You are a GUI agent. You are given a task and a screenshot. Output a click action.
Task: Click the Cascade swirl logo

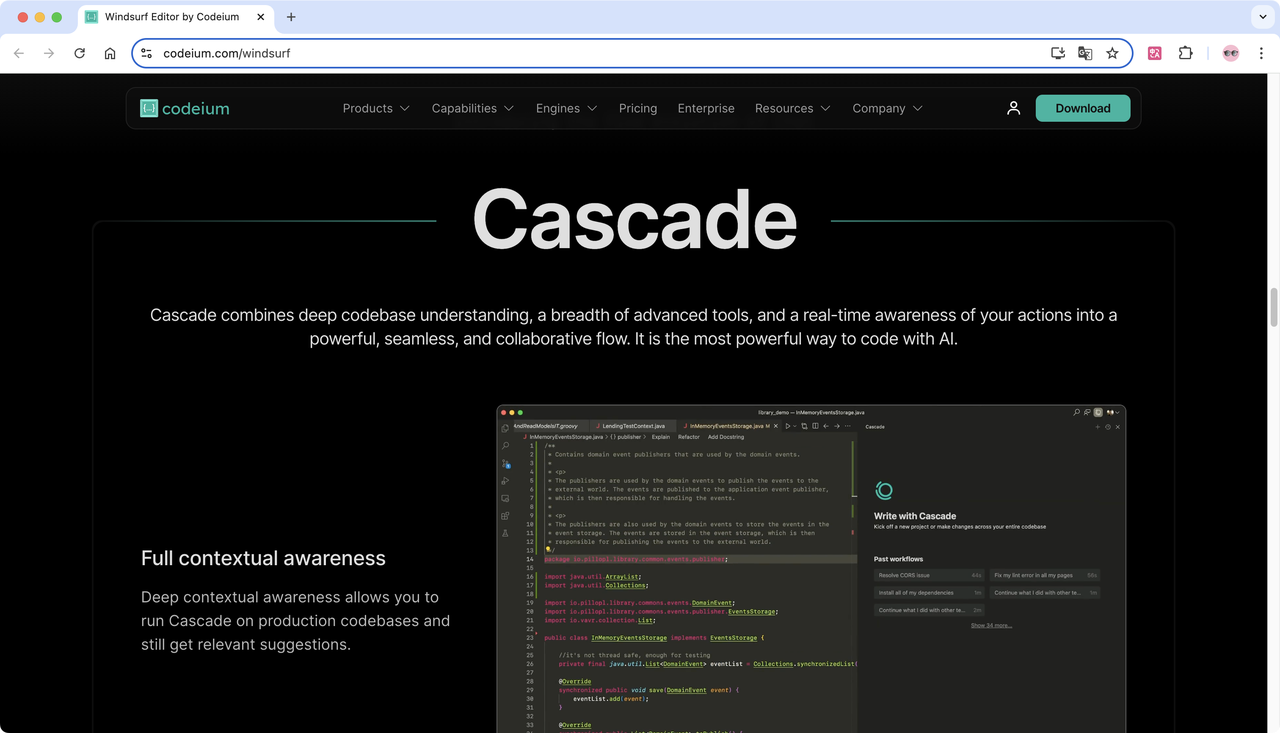[884, 490]
